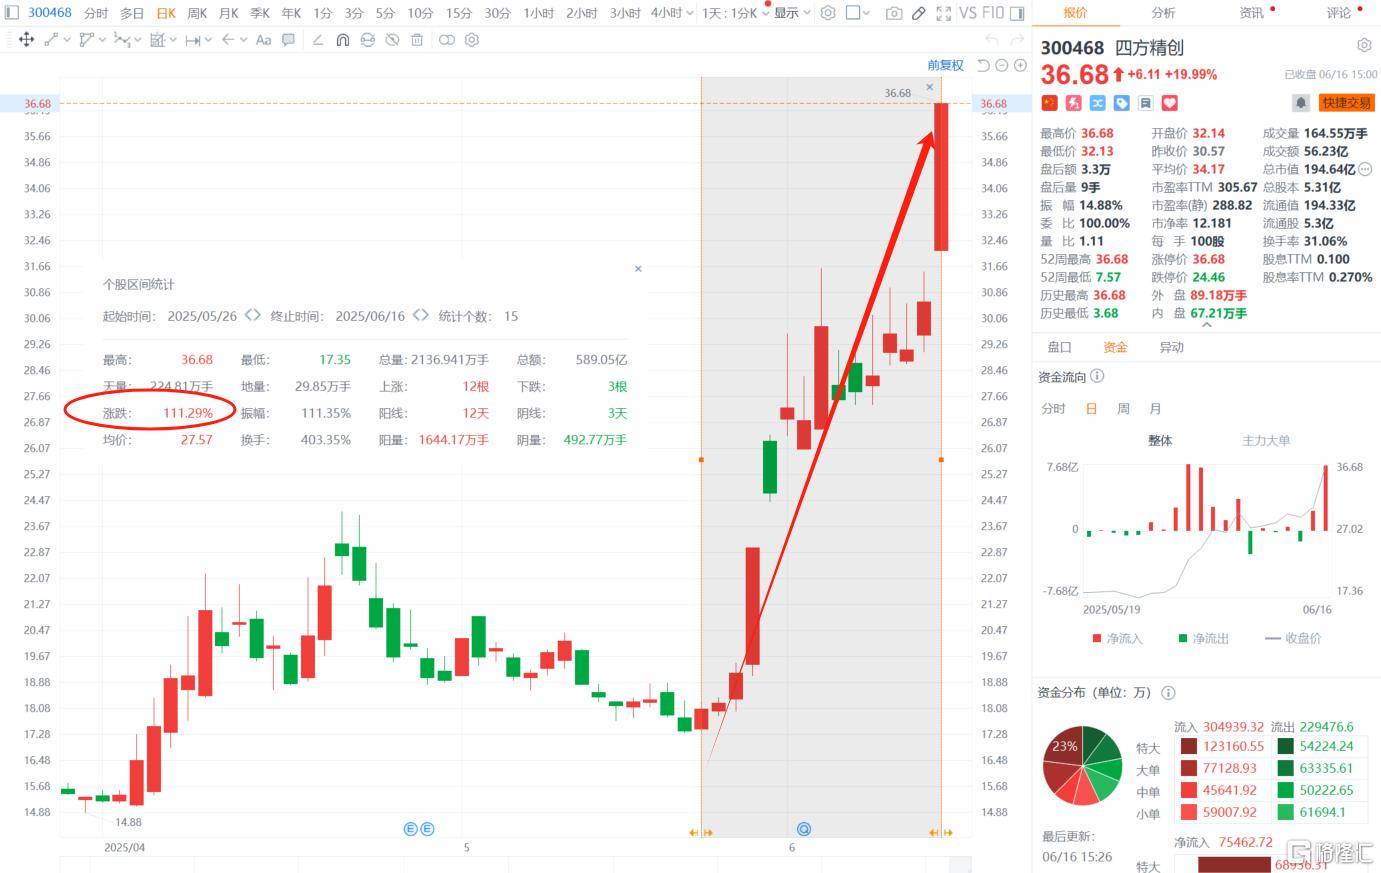Take a chart screenshot with camera icon

(x=893, y=13)
